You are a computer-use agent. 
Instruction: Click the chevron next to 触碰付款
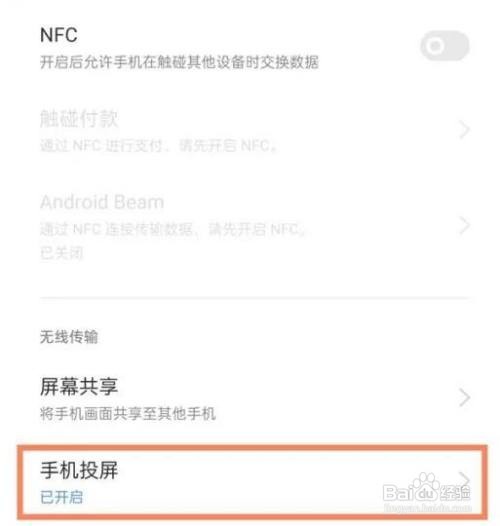coord(464,129)
